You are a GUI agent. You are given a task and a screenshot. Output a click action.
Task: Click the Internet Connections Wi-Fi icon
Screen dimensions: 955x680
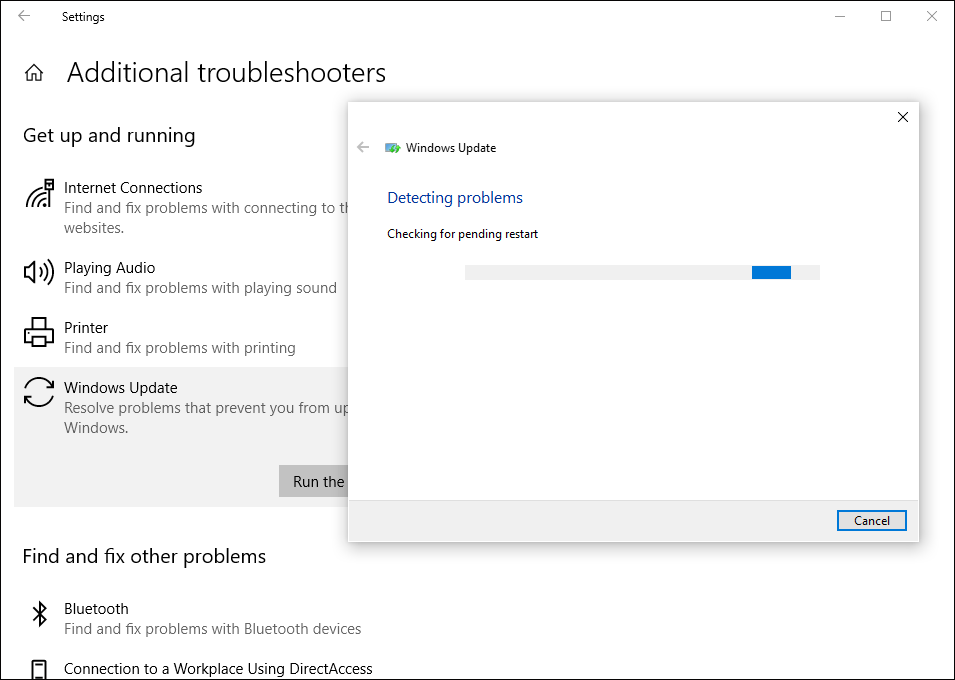[39, 193]
